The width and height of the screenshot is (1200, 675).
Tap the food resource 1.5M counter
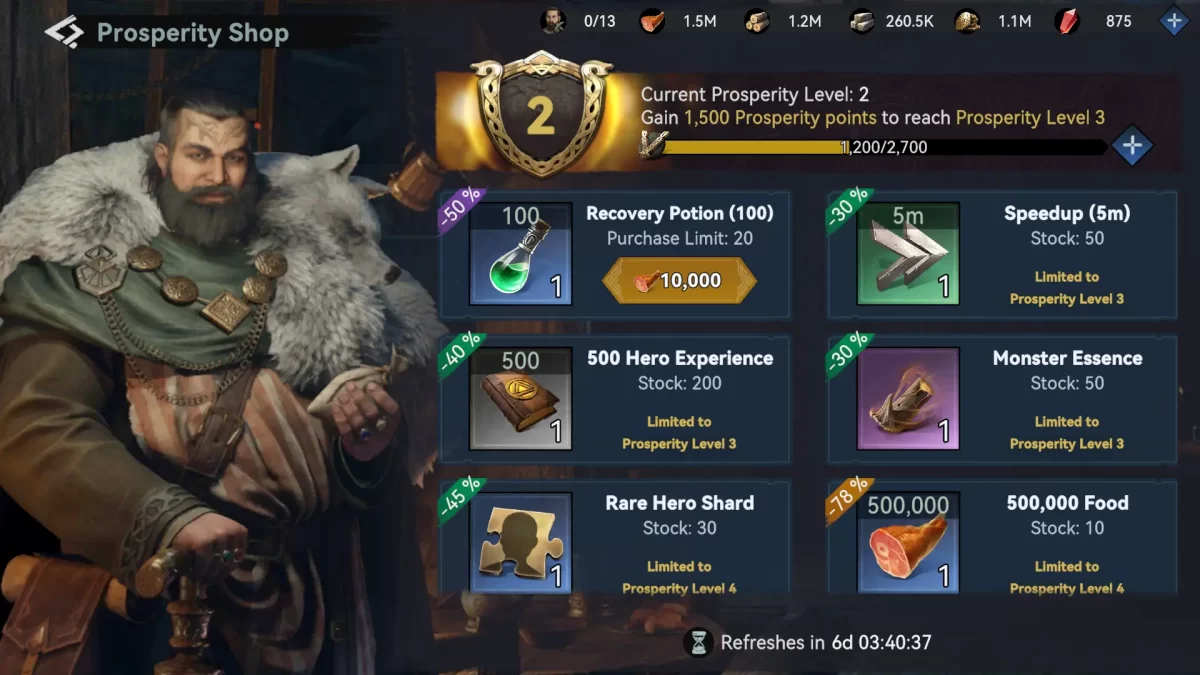point(681,21)
